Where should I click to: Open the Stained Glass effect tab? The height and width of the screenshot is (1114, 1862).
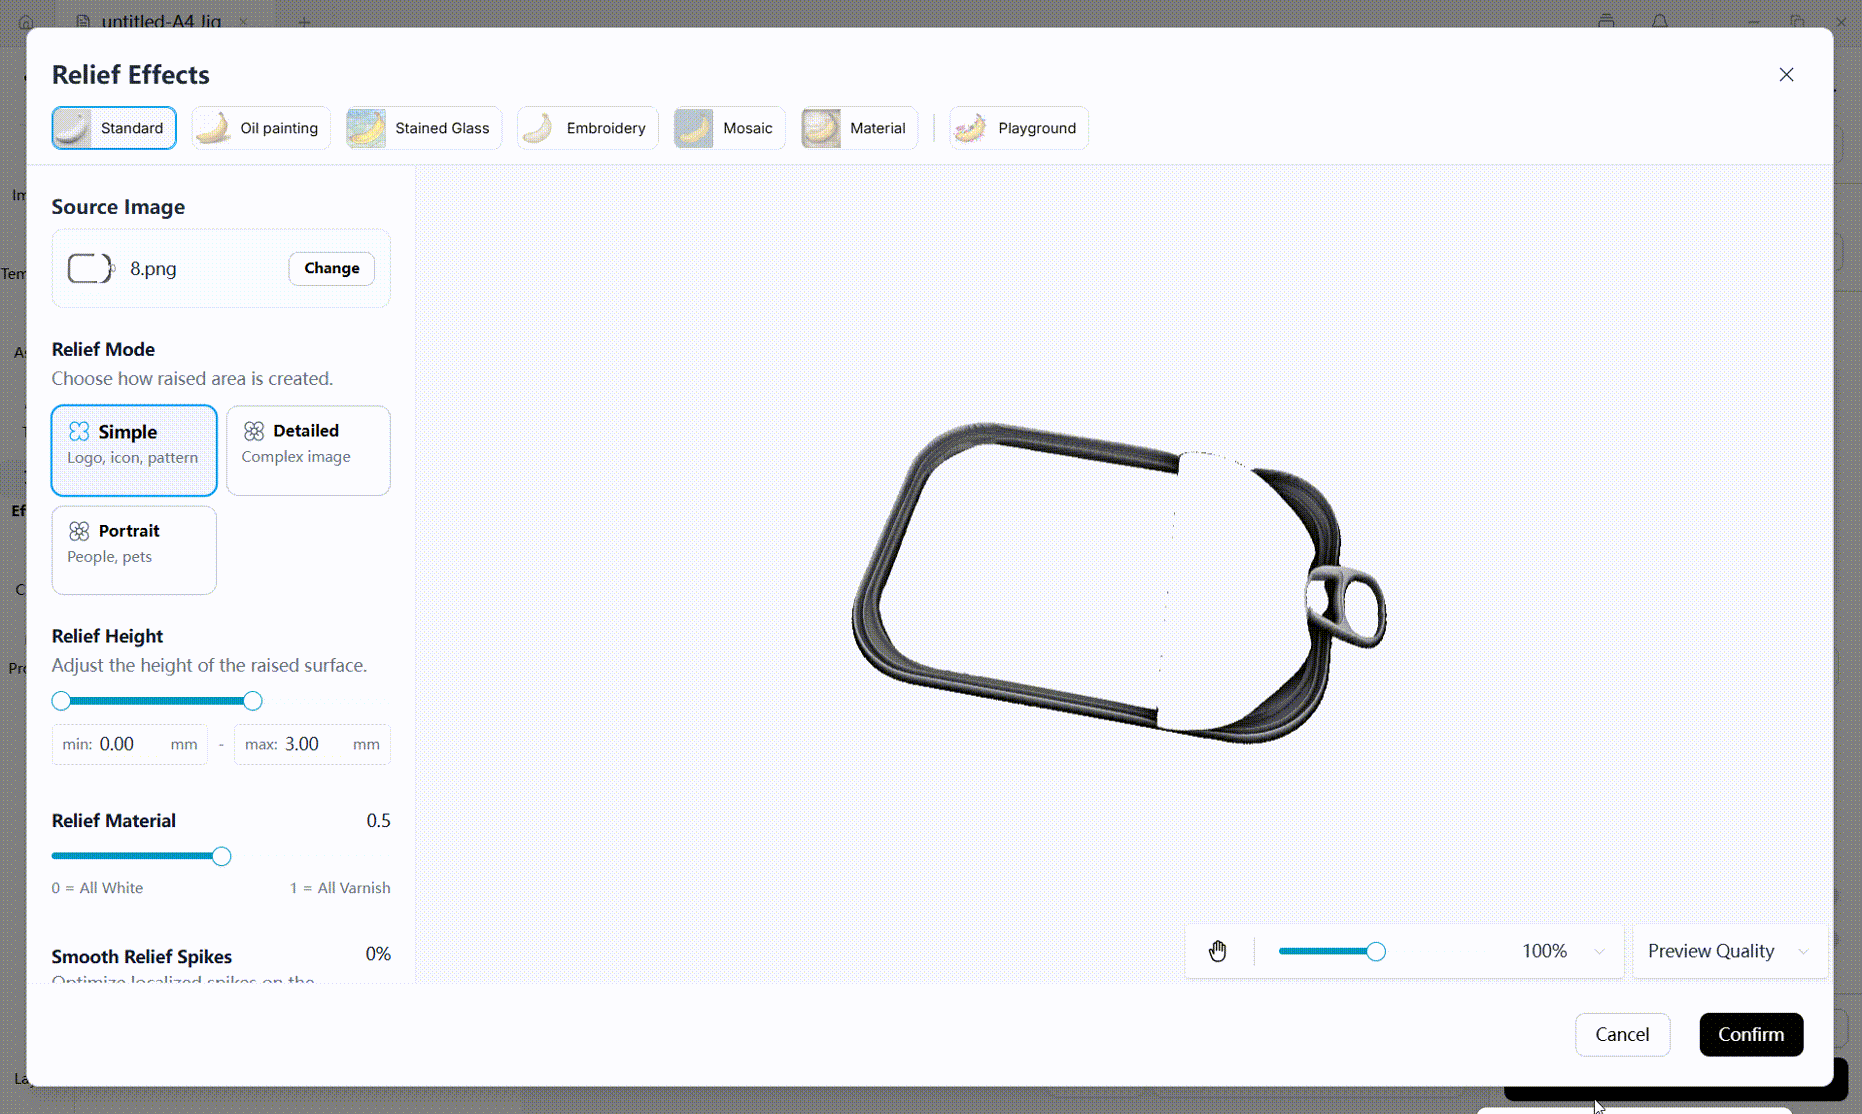(x=423, y=128)
